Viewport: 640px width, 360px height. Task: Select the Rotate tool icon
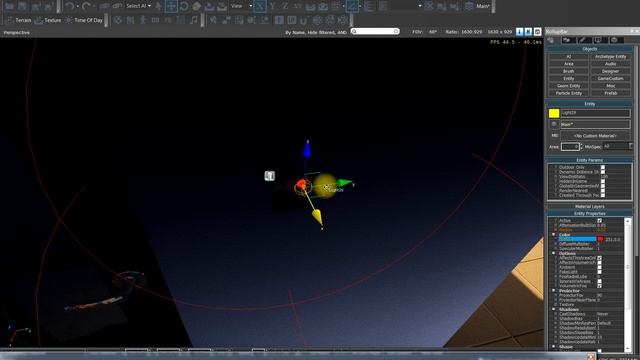point(184,6)
